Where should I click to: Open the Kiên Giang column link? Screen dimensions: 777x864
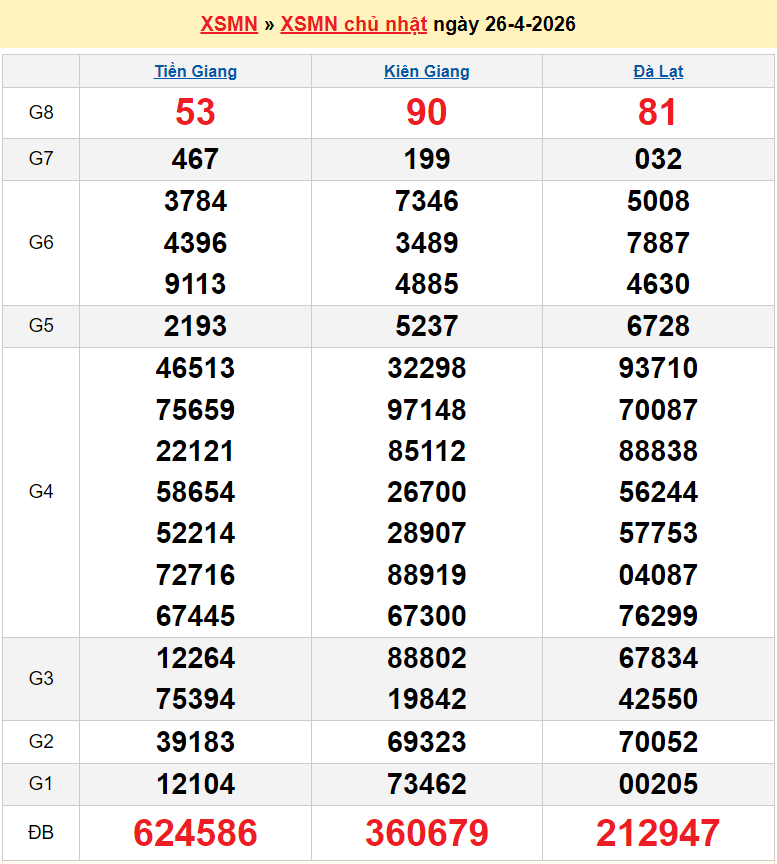coord(427,72)
